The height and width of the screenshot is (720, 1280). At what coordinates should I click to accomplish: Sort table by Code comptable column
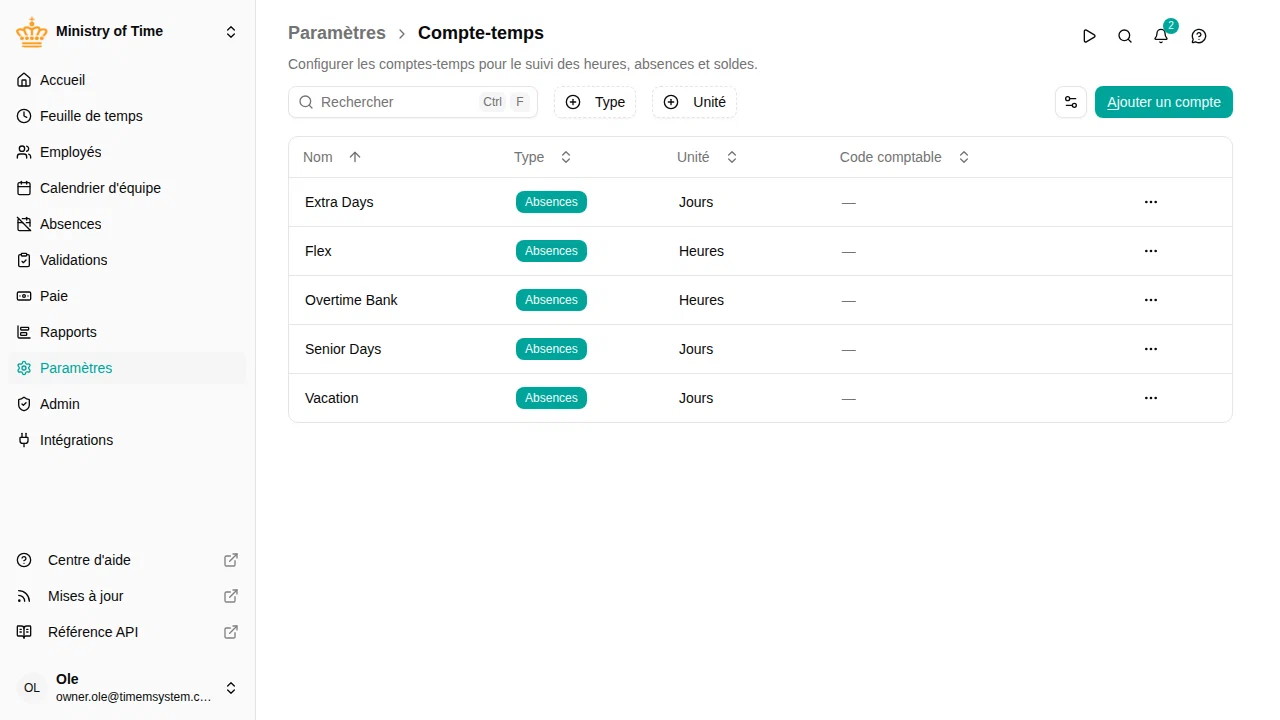click(x=905, y=157)
